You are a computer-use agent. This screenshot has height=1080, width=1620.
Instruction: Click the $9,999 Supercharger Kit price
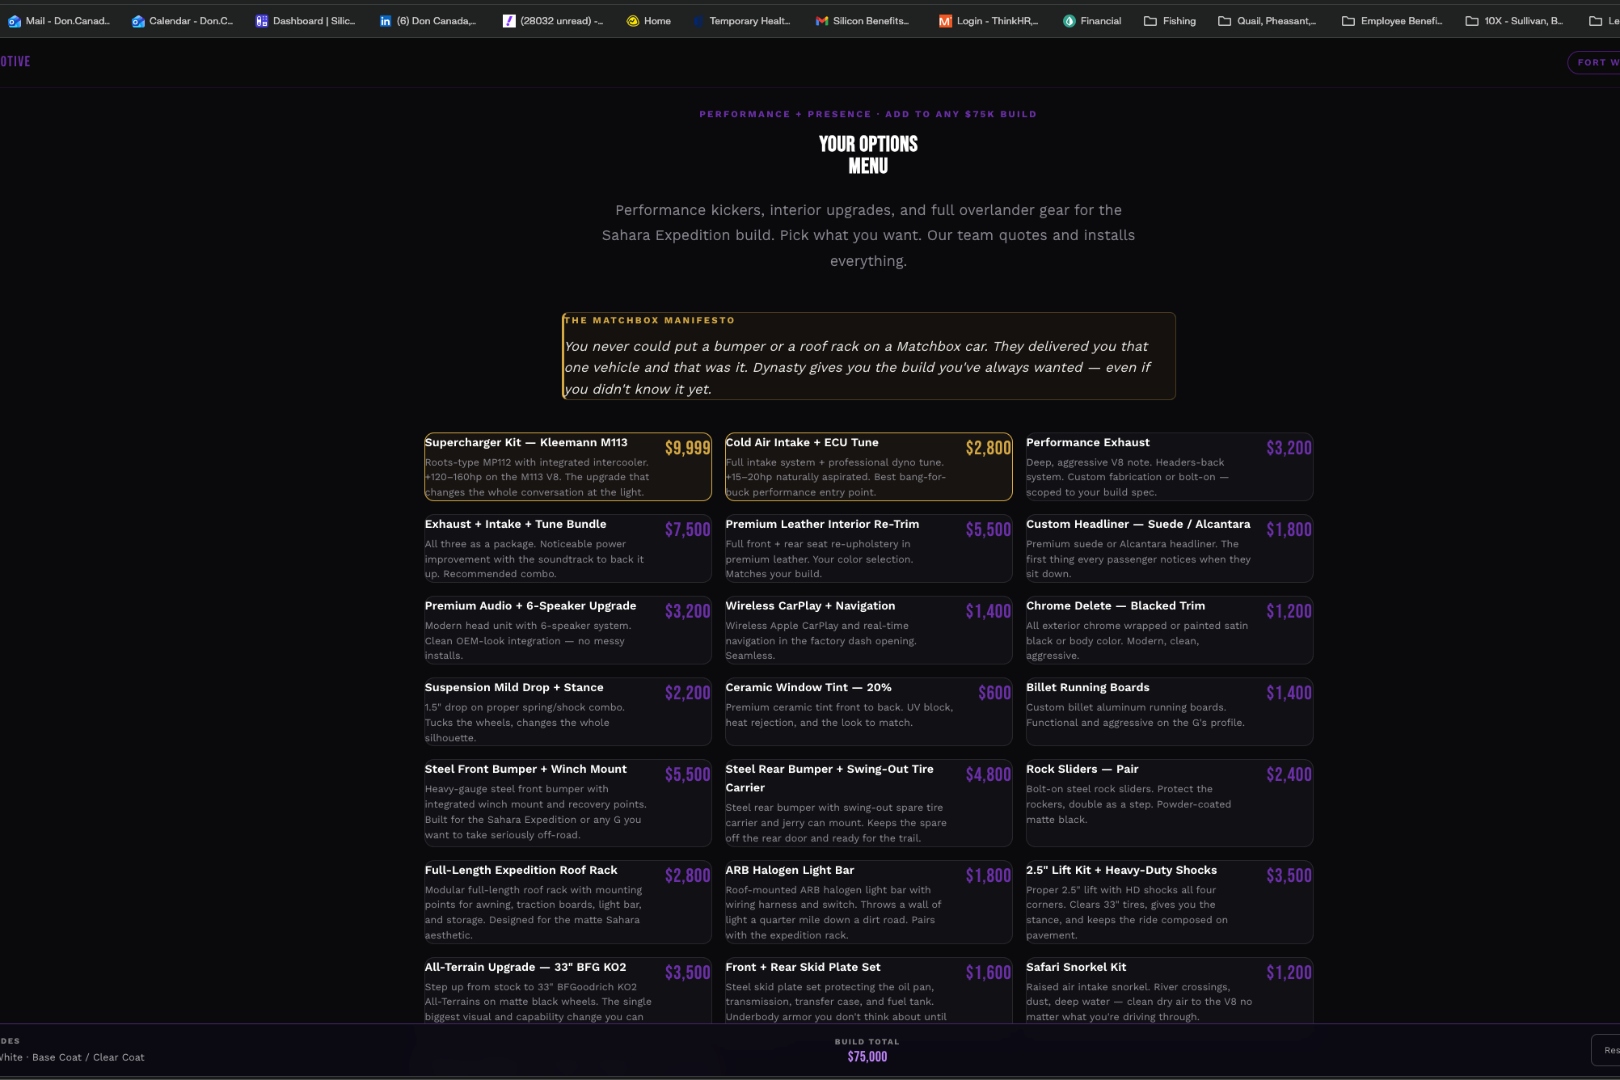688,448
